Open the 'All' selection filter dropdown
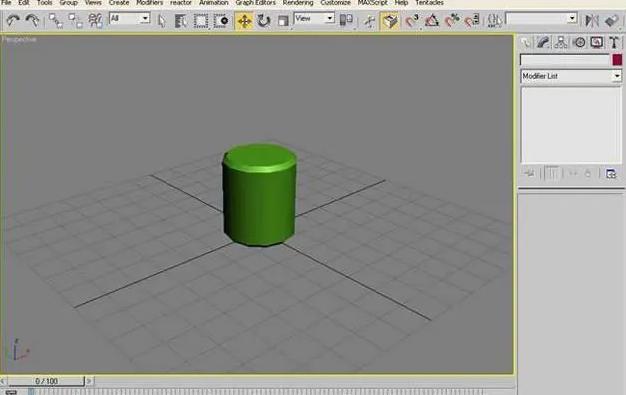The width and height of the screenshot is (626, 395). 130,18
